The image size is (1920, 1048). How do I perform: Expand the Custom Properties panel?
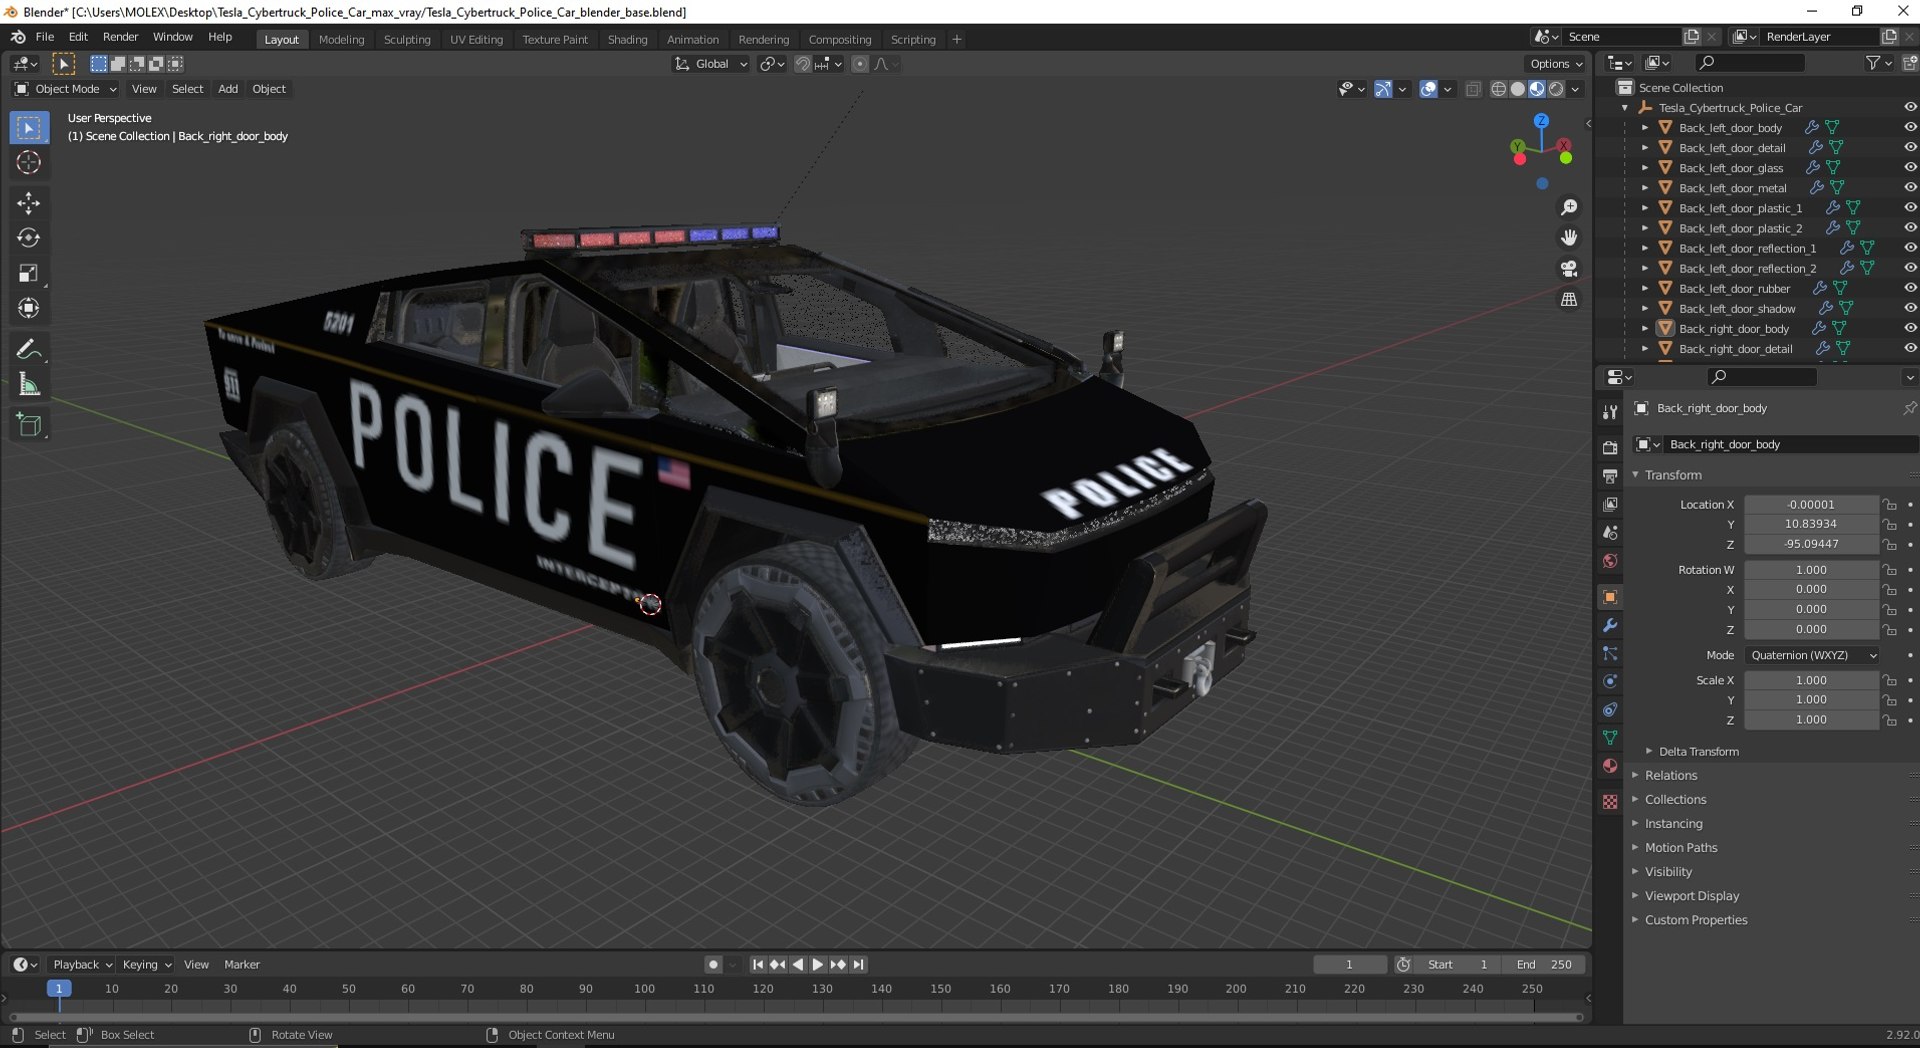point(1696,920)
